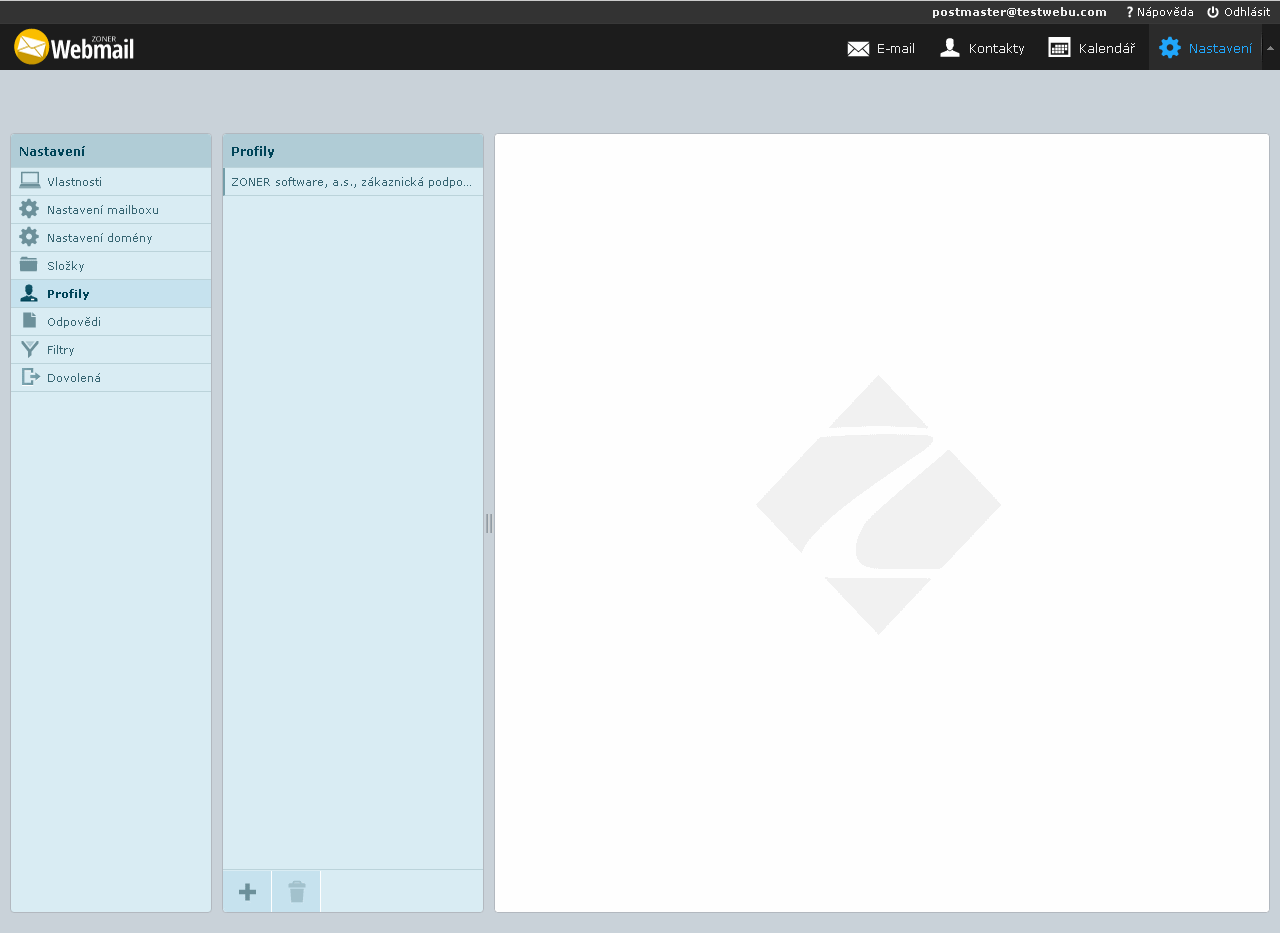Open Dovolená vacation settings
Viewport: 1280px width, 933px height.
(x=73, y=378)
